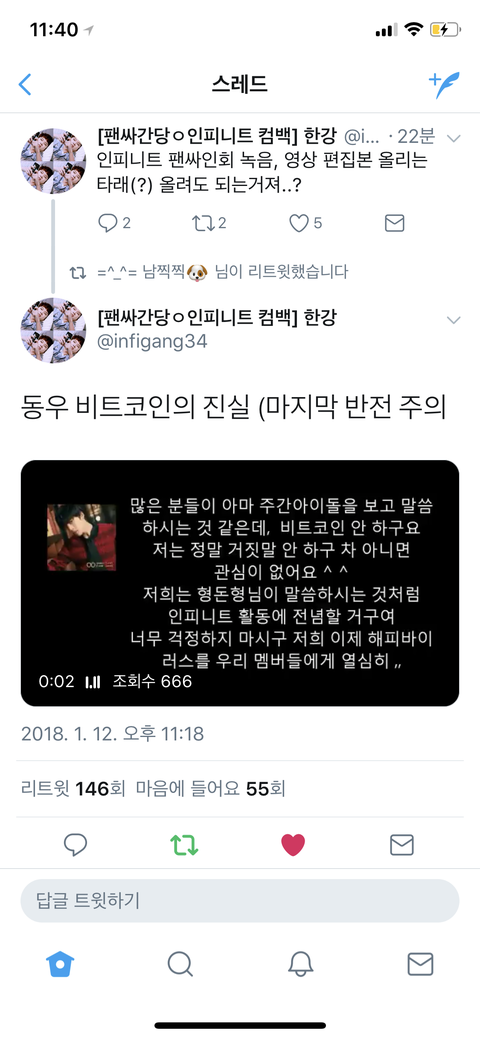The width and height of the screenshot is (480, 1039).
Task: Focus the 답글 트윗하기 reply field
Action: coord(240,901)
